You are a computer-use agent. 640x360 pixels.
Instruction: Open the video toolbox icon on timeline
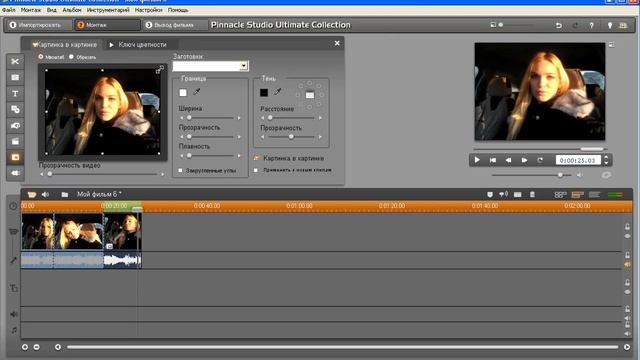(x=31, y=194)
